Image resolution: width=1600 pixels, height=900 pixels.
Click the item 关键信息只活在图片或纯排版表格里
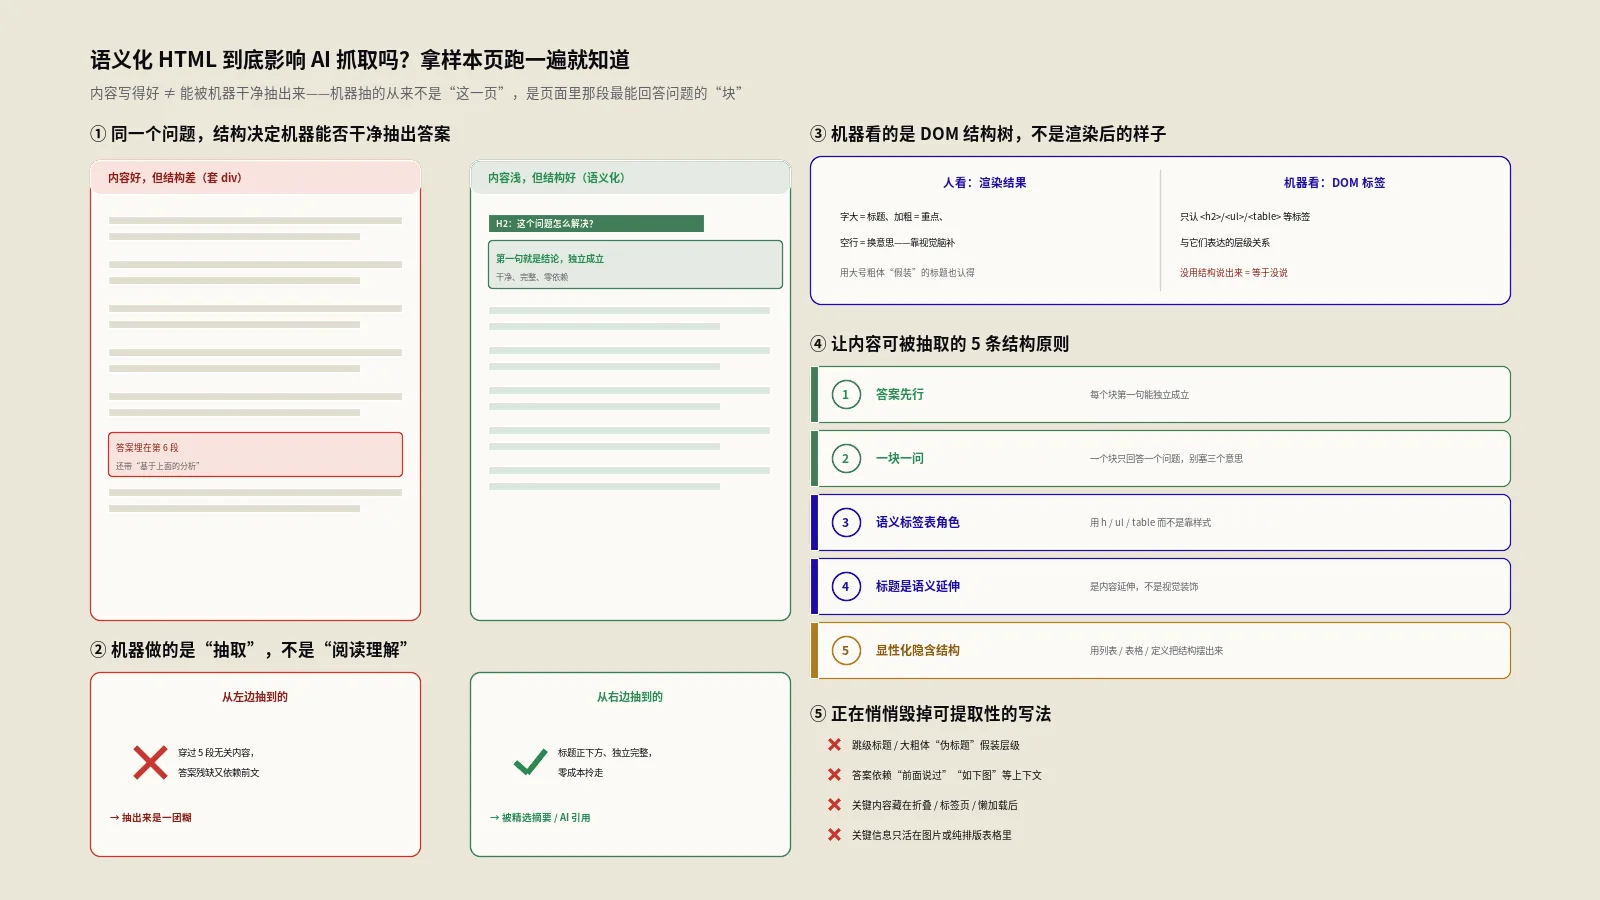click(932, 835)
